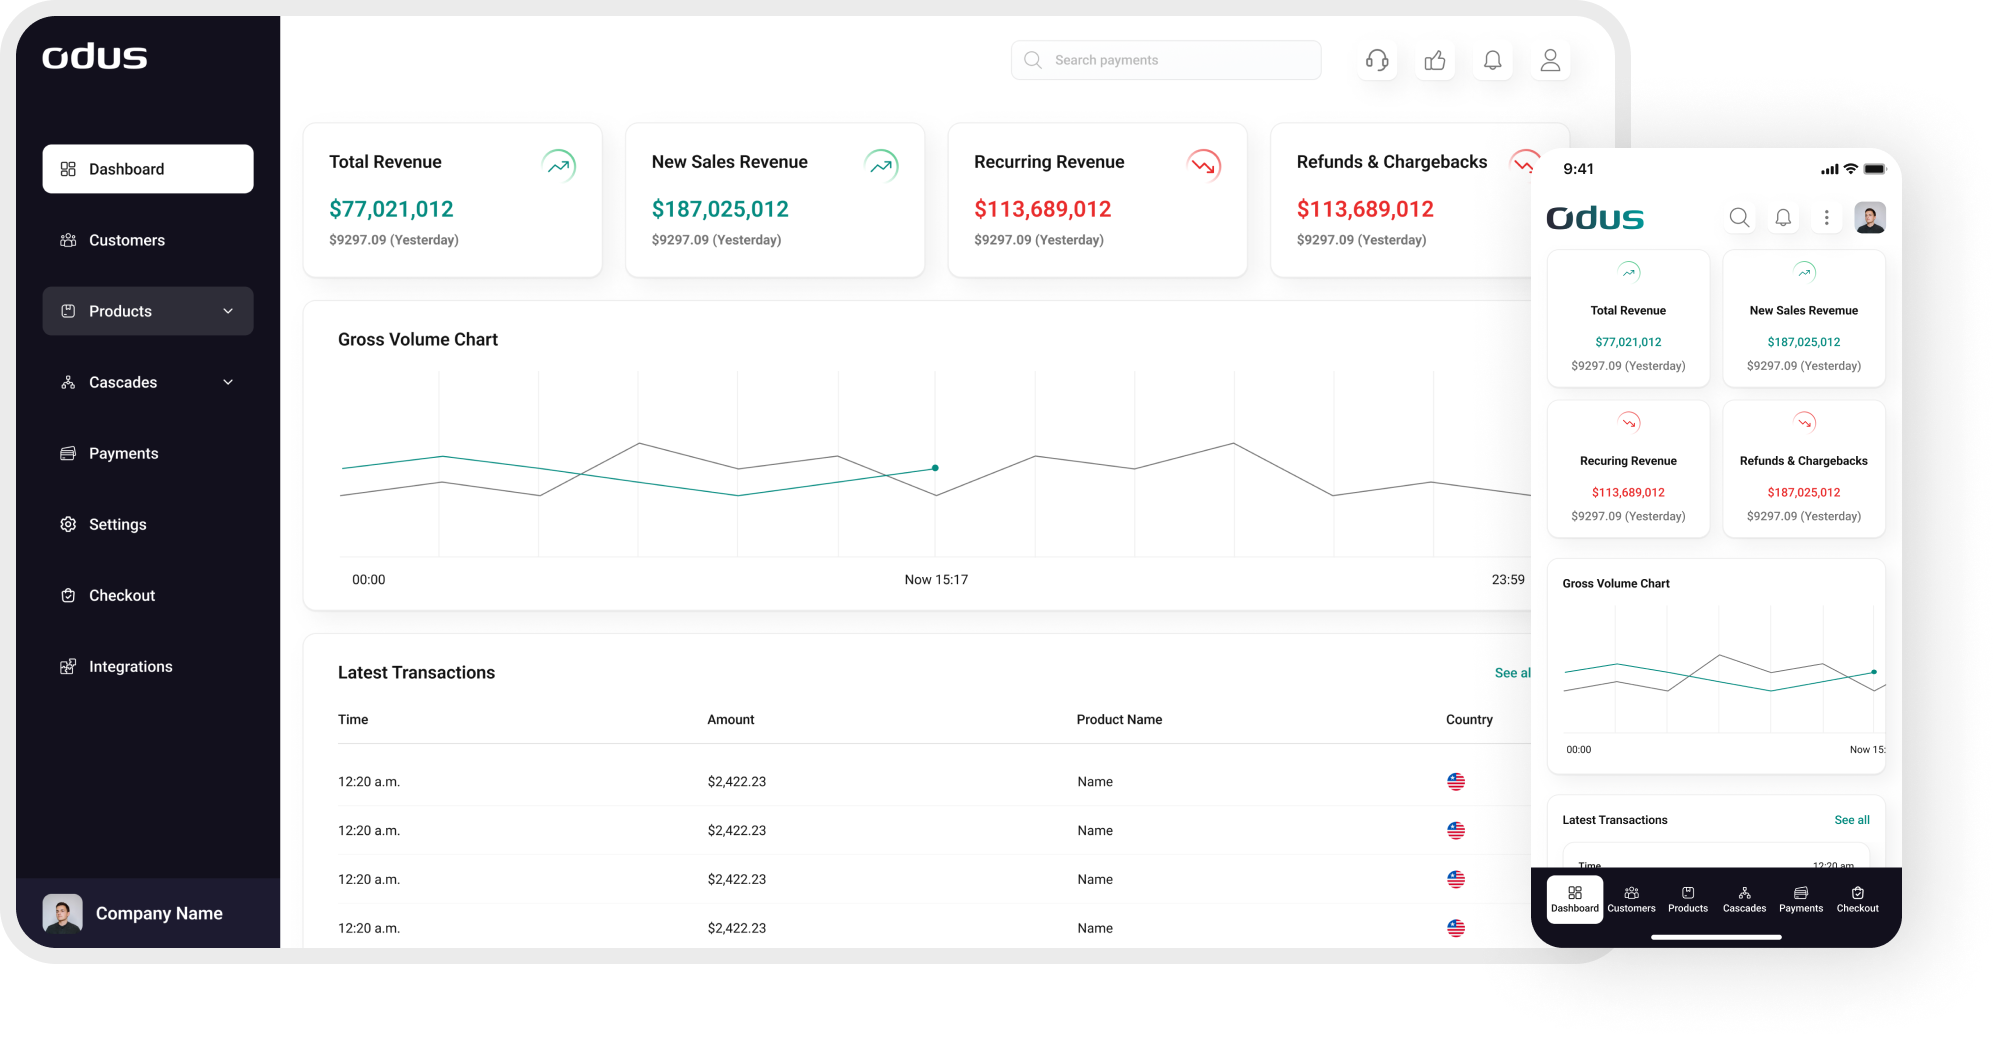The image size is (2006, 1044).
Task: Expand the Cascades section in the sidebar
Action: click(x=147, y=382)
